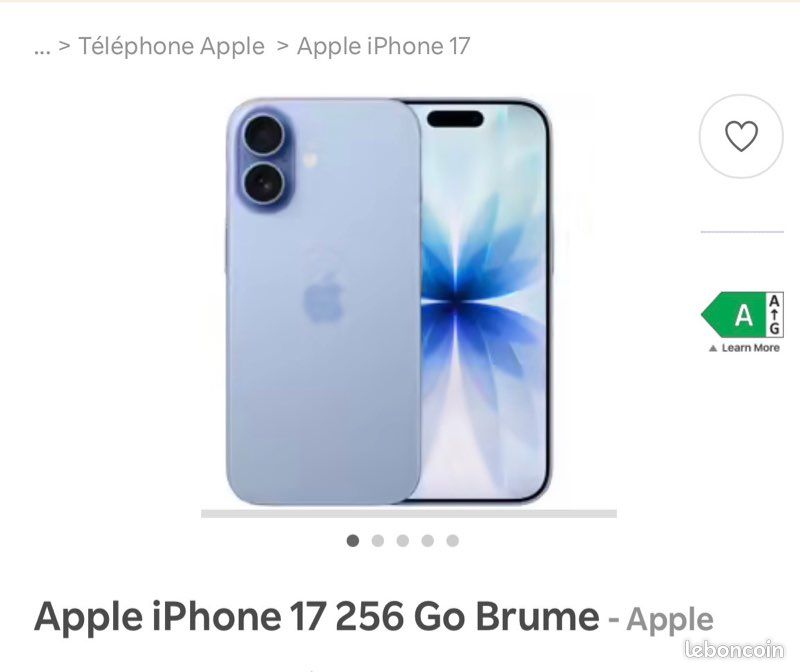The image size is (800, 672).
Task: Click the small triangle beside Learn More
Action: pyautogui.click(x=713, y=349)
